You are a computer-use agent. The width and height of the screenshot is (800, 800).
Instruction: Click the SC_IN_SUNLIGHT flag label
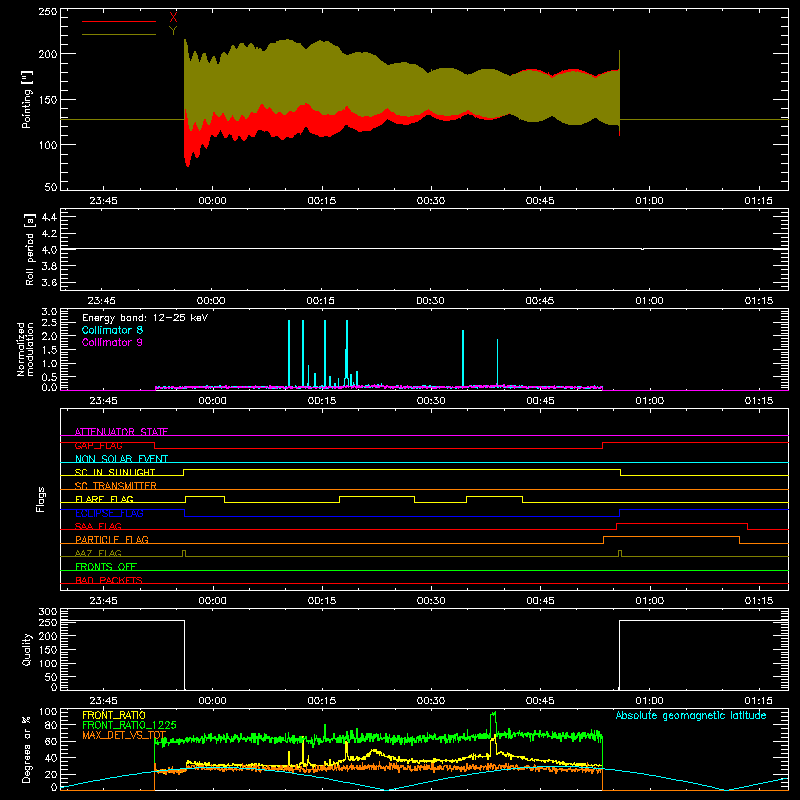[x=115, y=472]
